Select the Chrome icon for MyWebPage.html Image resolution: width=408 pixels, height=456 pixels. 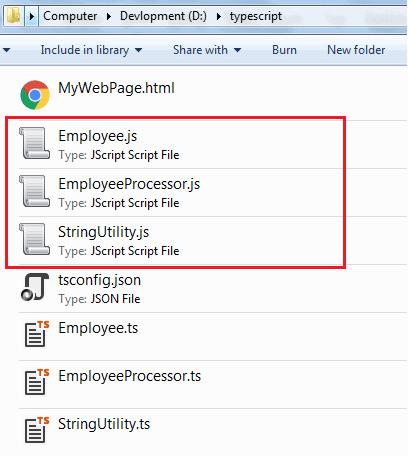35,95
